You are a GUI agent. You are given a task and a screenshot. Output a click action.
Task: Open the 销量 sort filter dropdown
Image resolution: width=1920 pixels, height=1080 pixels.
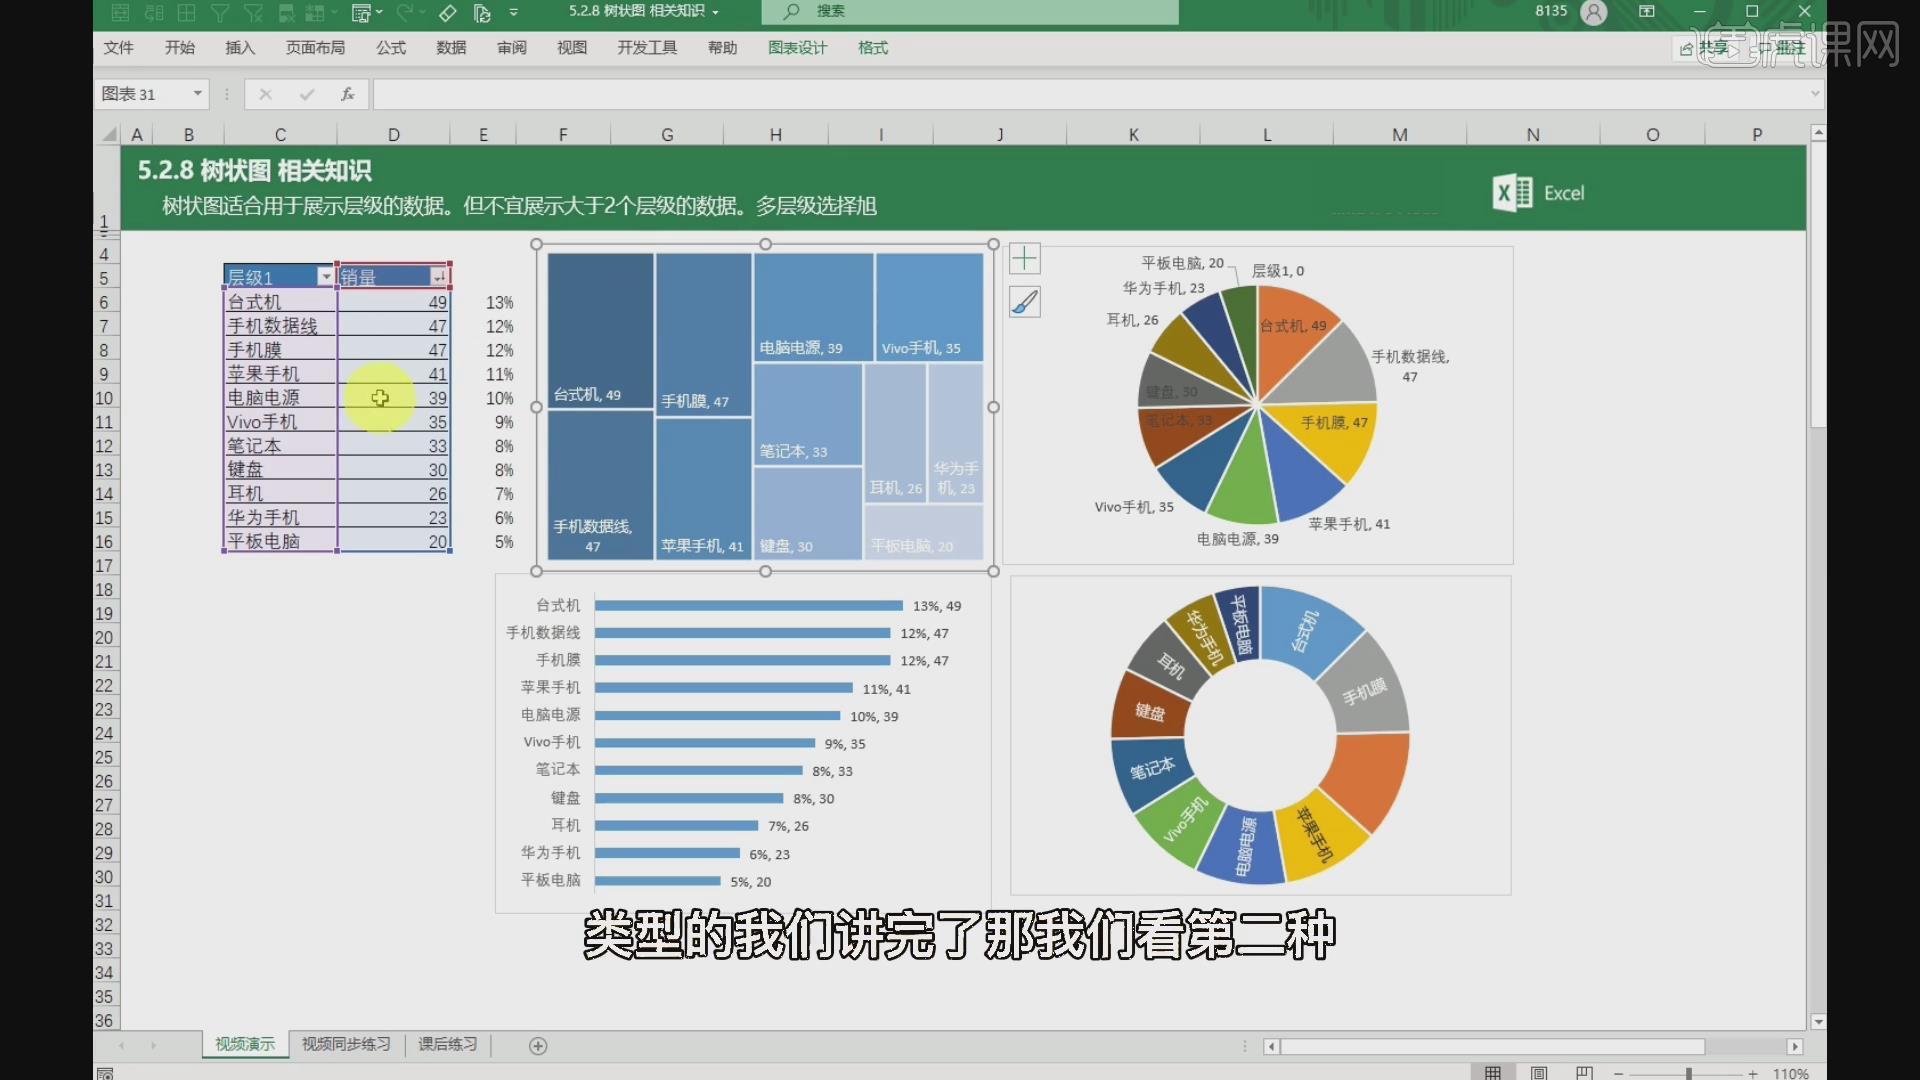pos(438,277)
